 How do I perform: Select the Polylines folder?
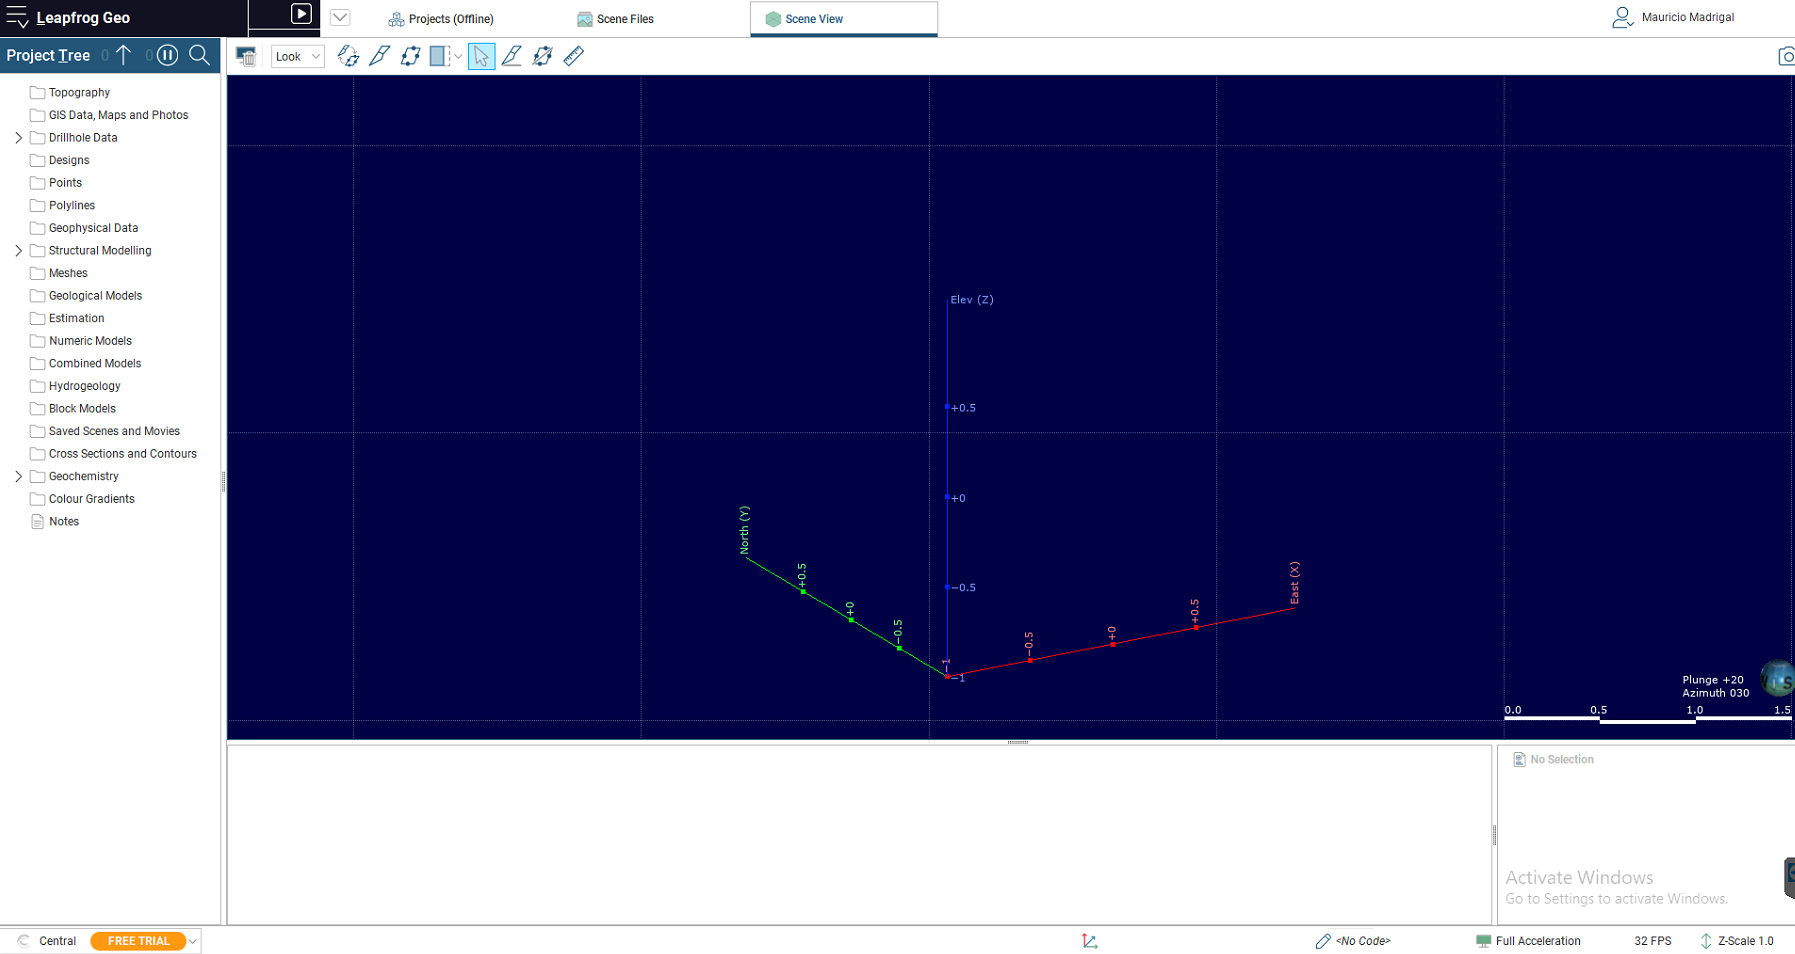(x=72, y=205)
